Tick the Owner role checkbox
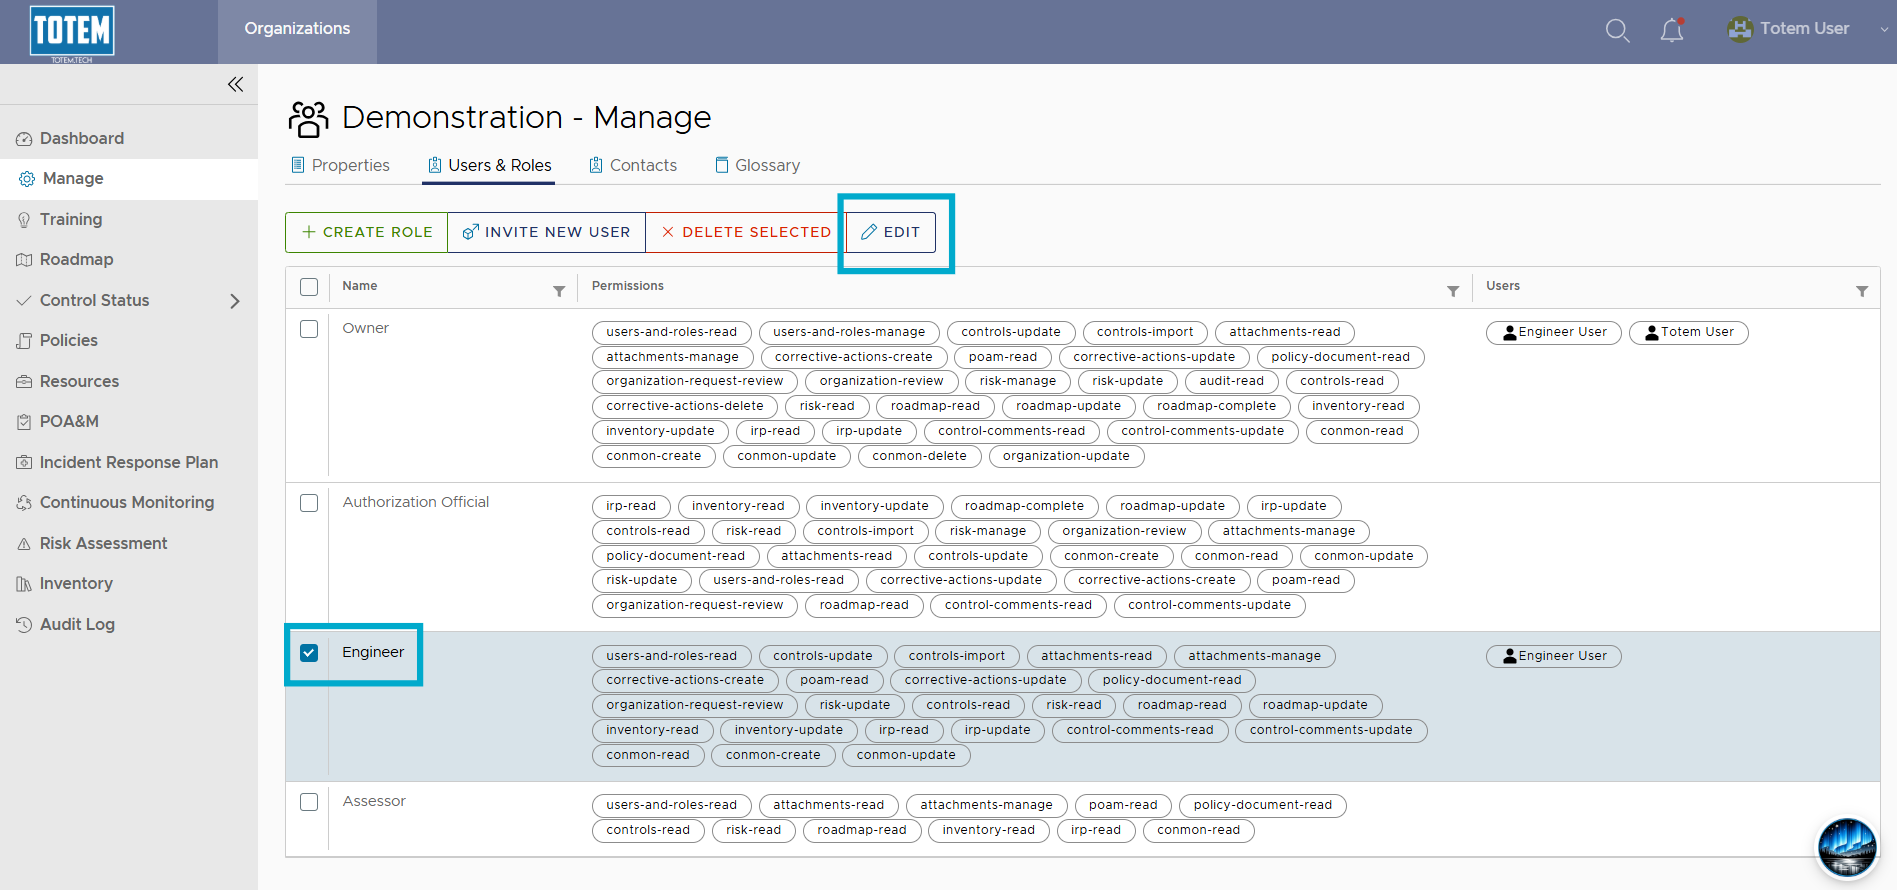 click(309, 329)
